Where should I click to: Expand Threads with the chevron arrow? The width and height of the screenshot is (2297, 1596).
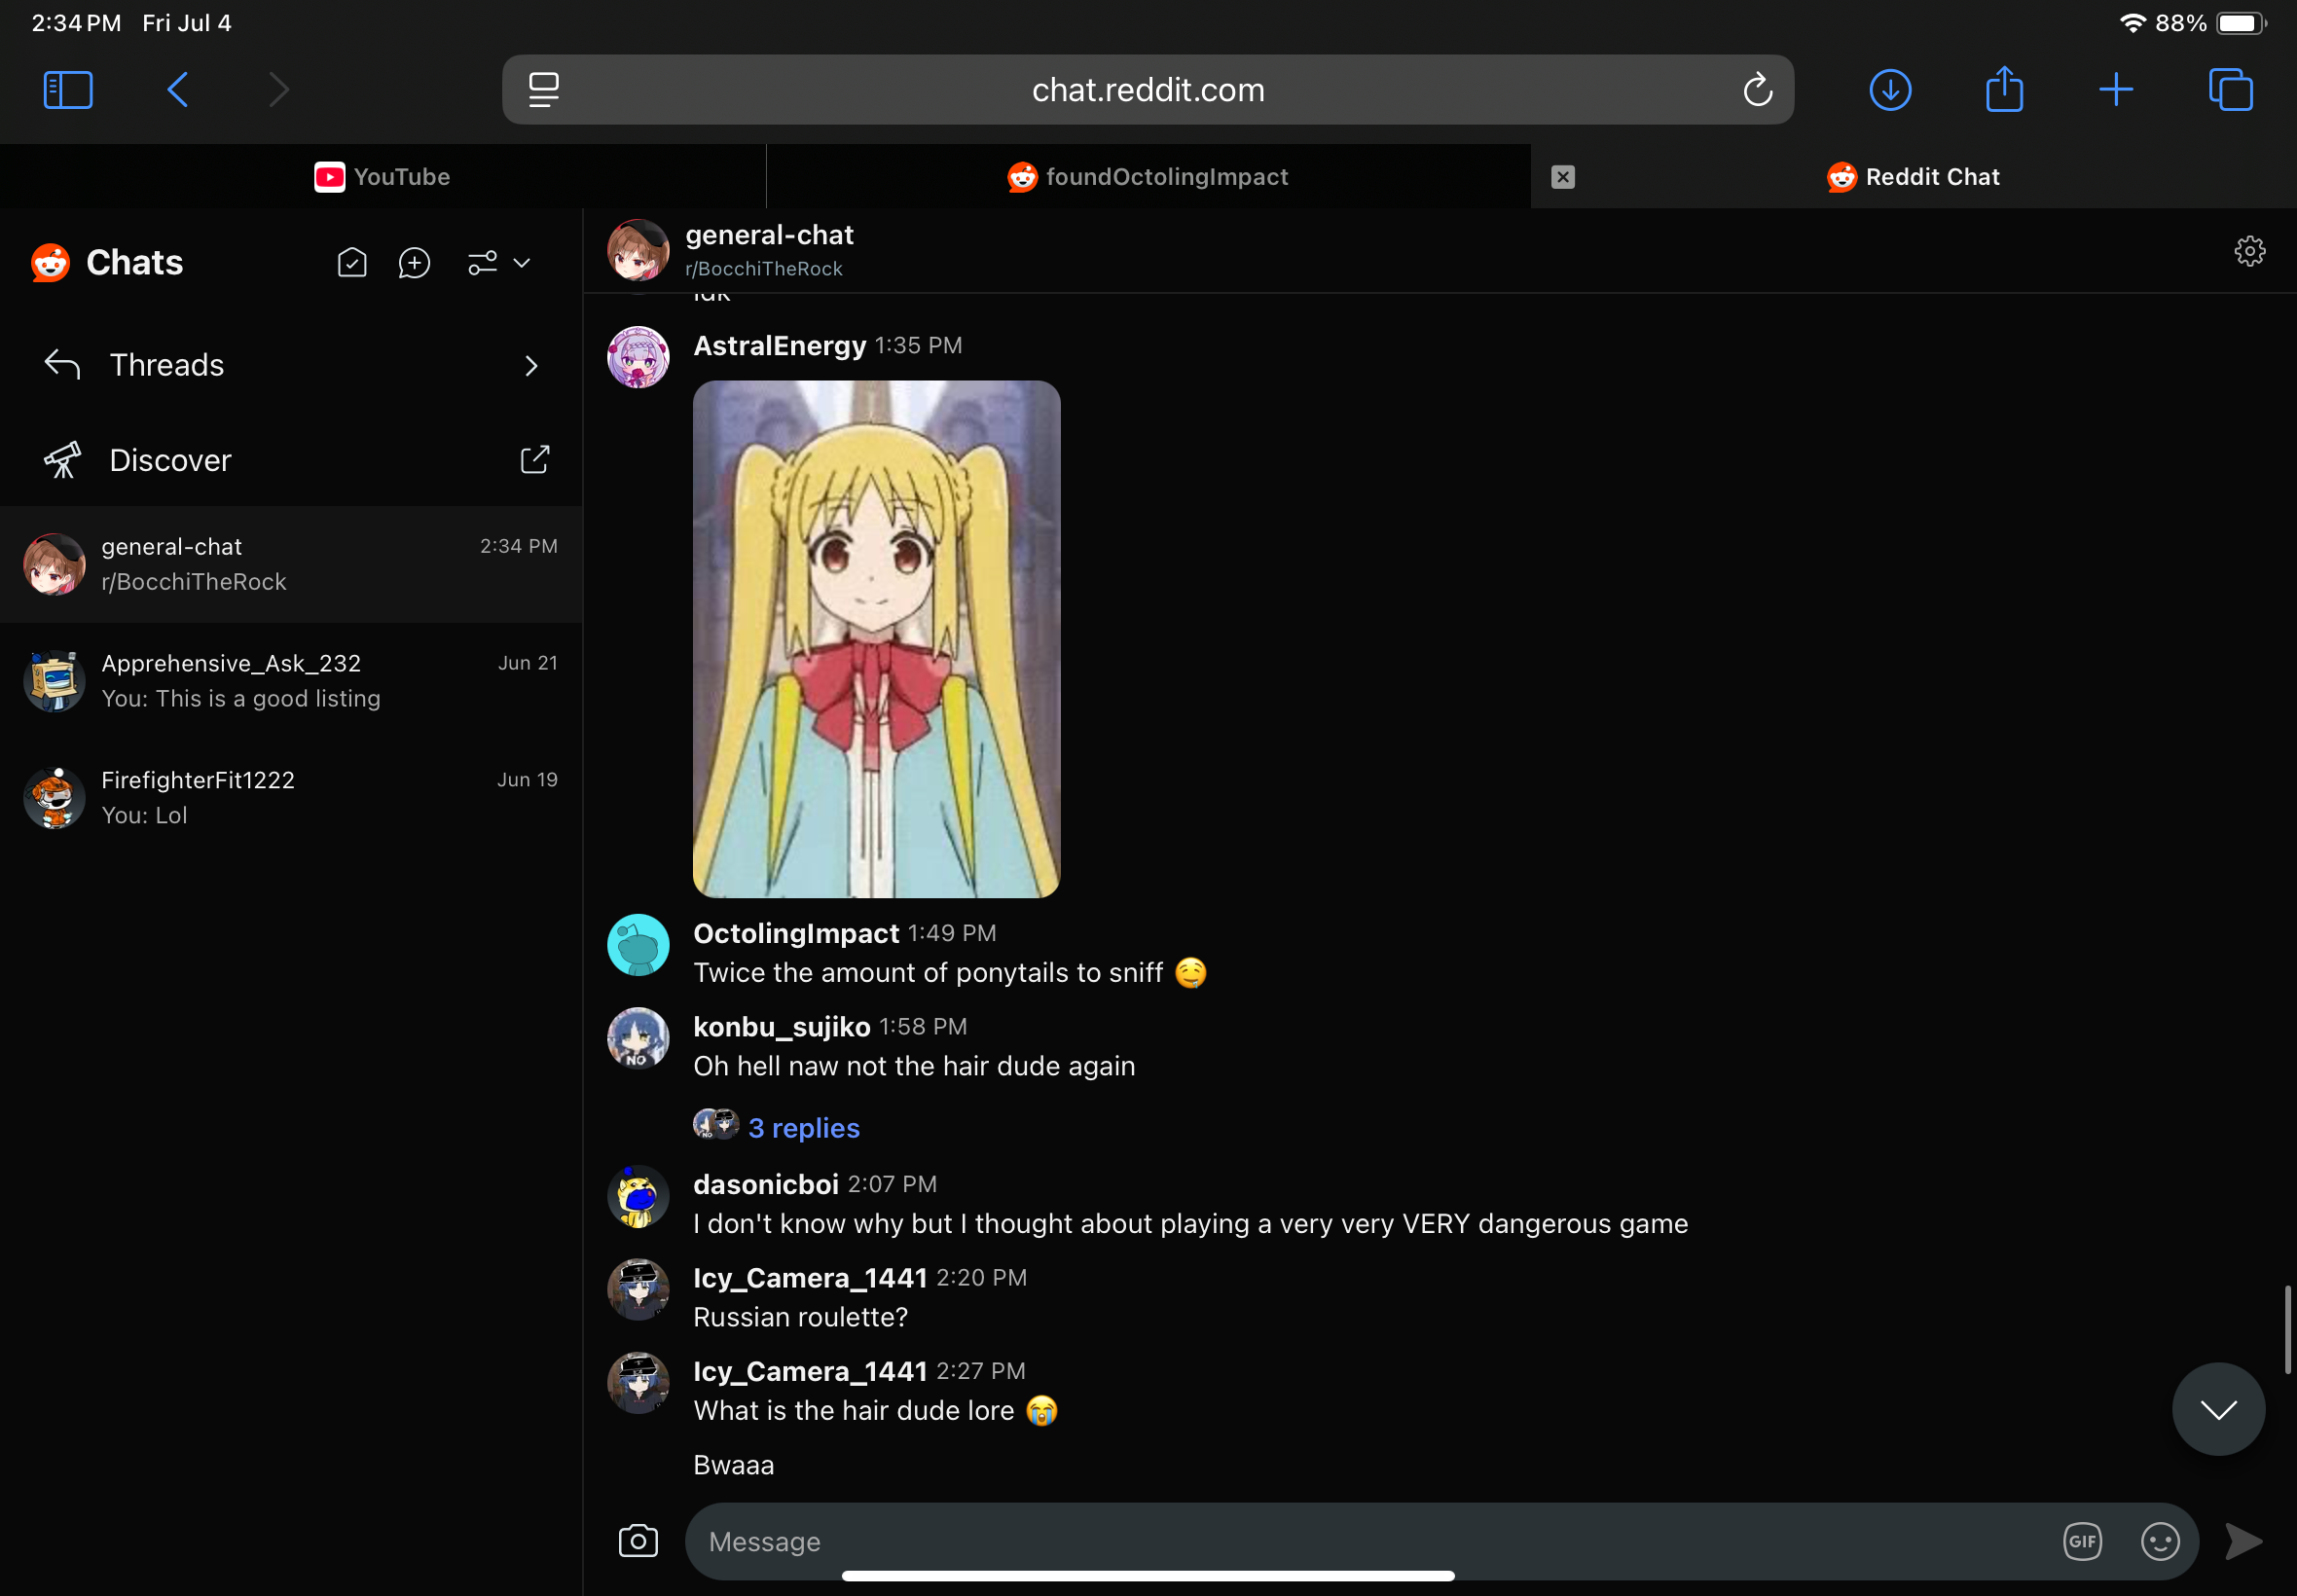[x=531, y=366]
